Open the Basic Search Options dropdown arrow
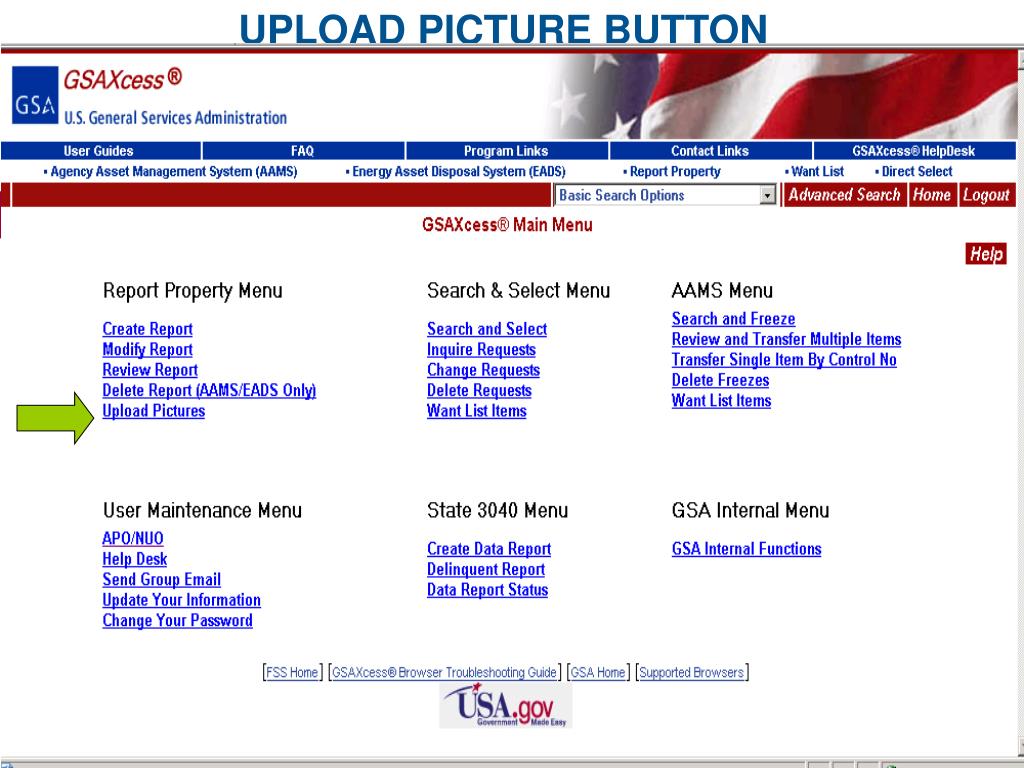This screenshot has height=768, width=1024. [x=768, y=195]
